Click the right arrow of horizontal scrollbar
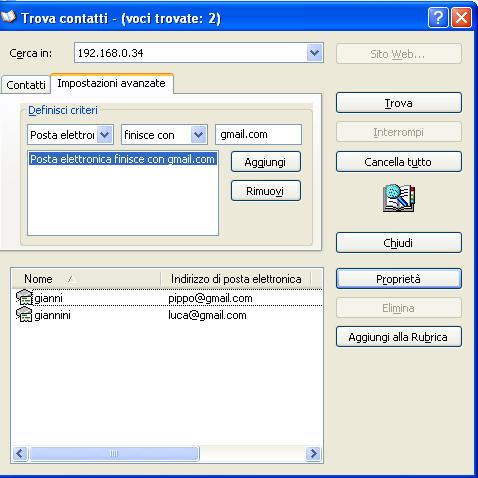Image resolution: width=478 pixels, height=478 pixels. click(313, 453)
